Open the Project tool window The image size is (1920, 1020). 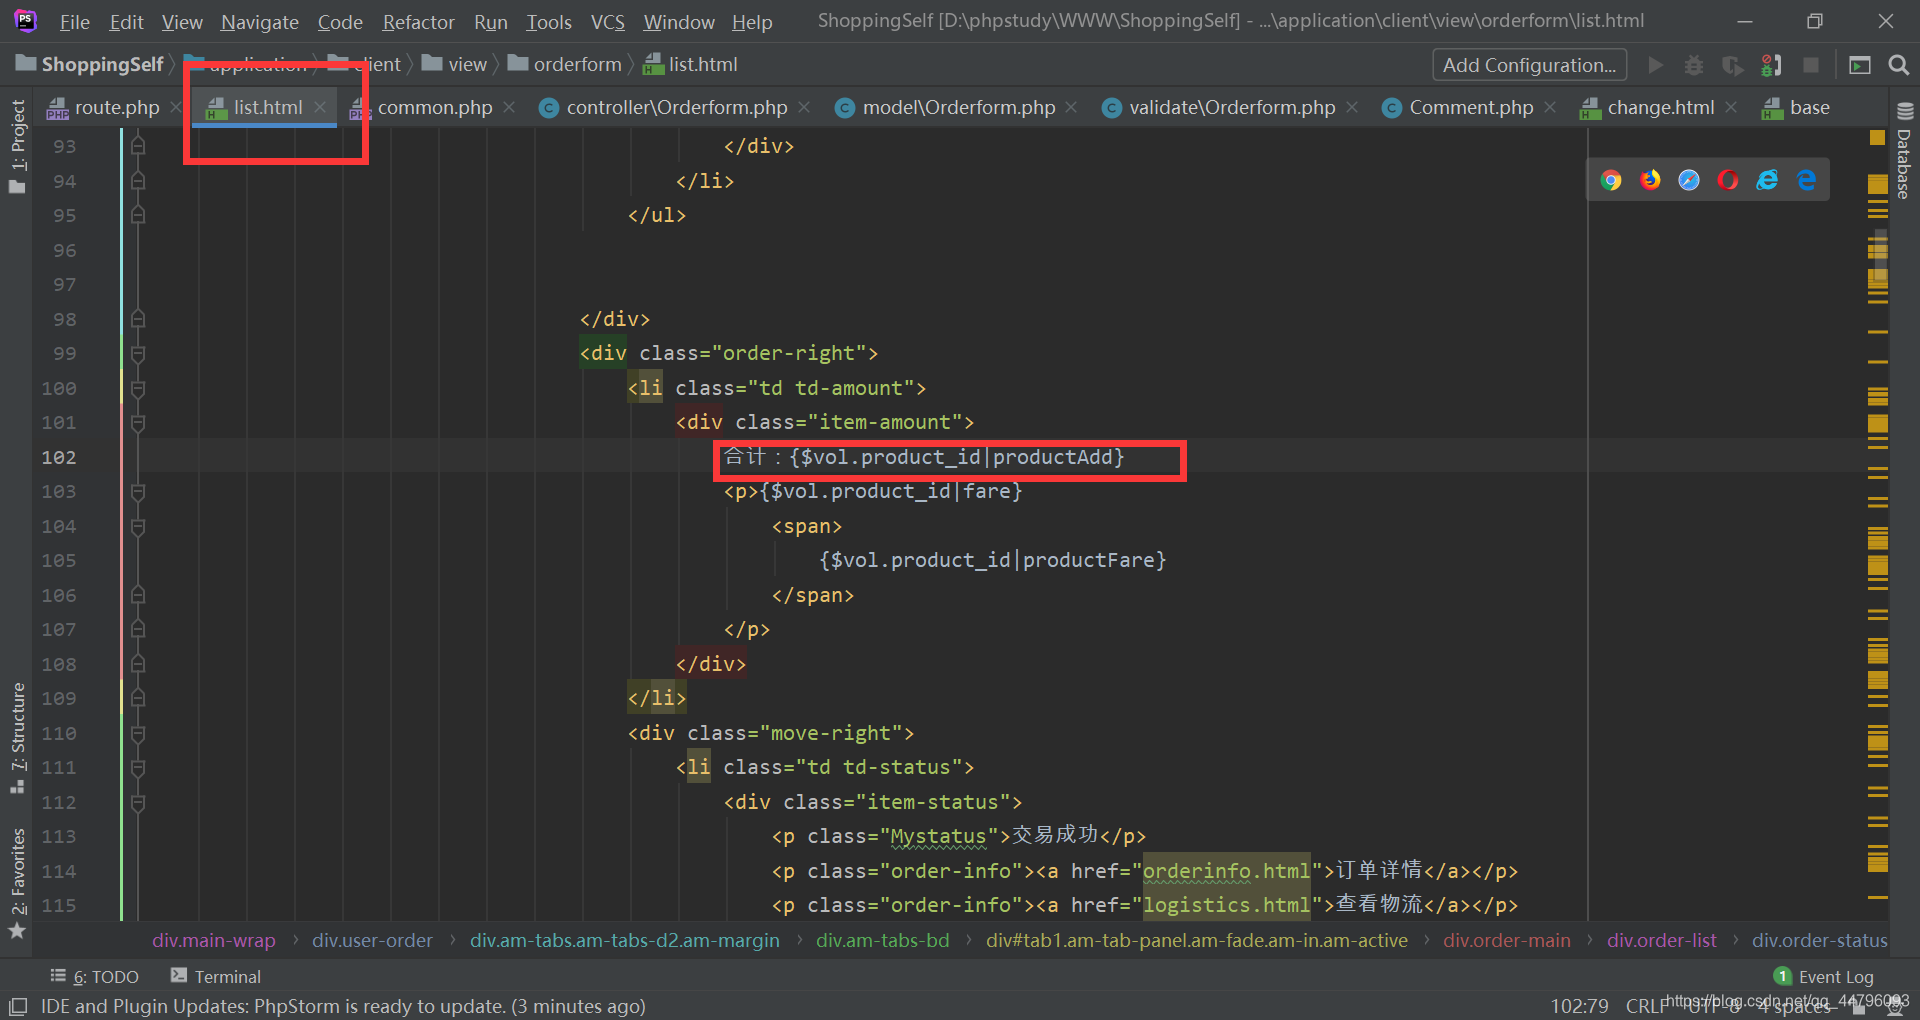click(x=17, y=146)
